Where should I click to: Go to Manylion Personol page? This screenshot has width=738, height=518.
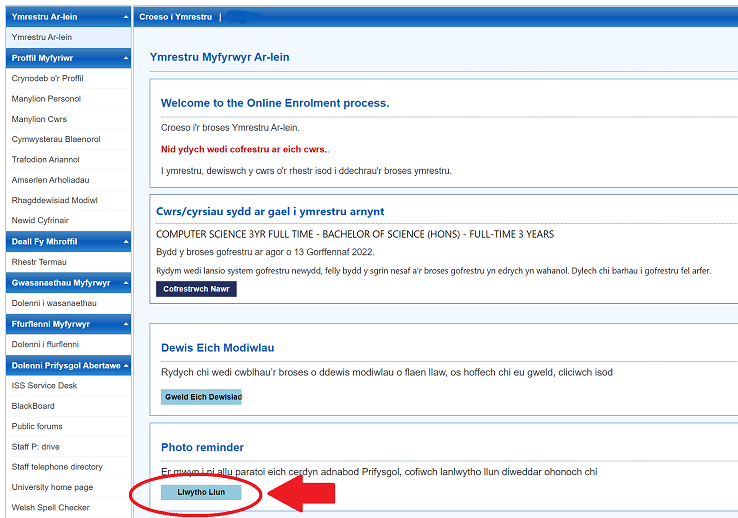pos(46,99)
